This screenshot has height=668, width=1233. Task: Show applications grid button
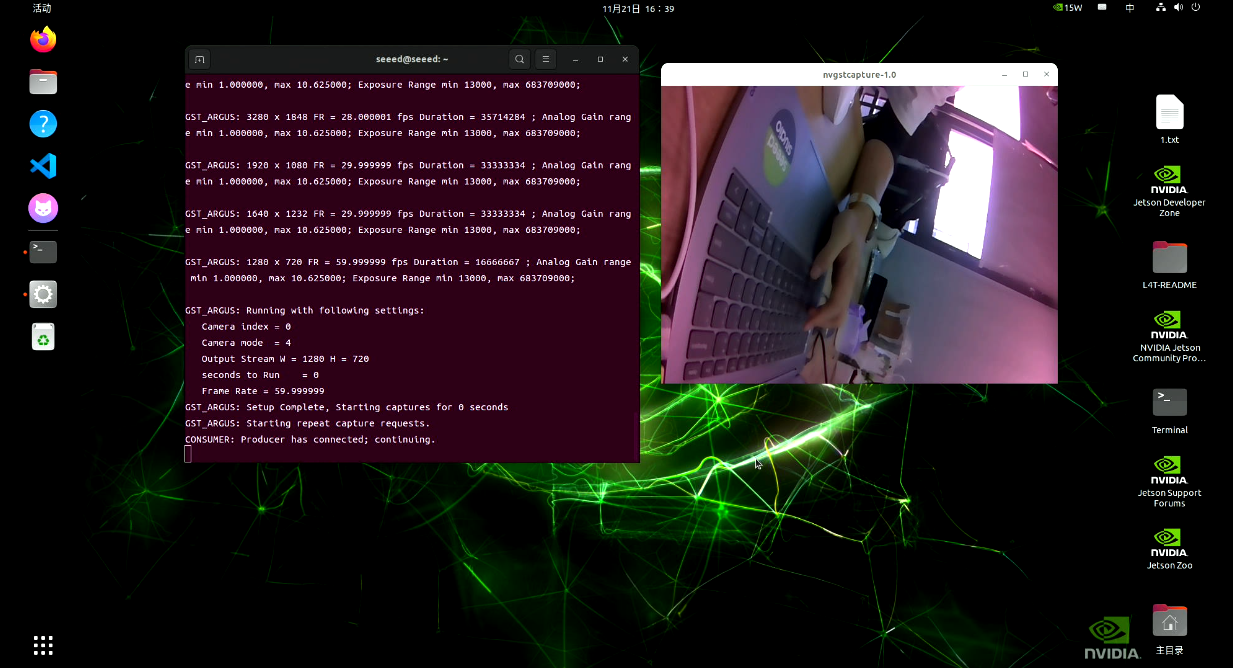click(43, 645)
